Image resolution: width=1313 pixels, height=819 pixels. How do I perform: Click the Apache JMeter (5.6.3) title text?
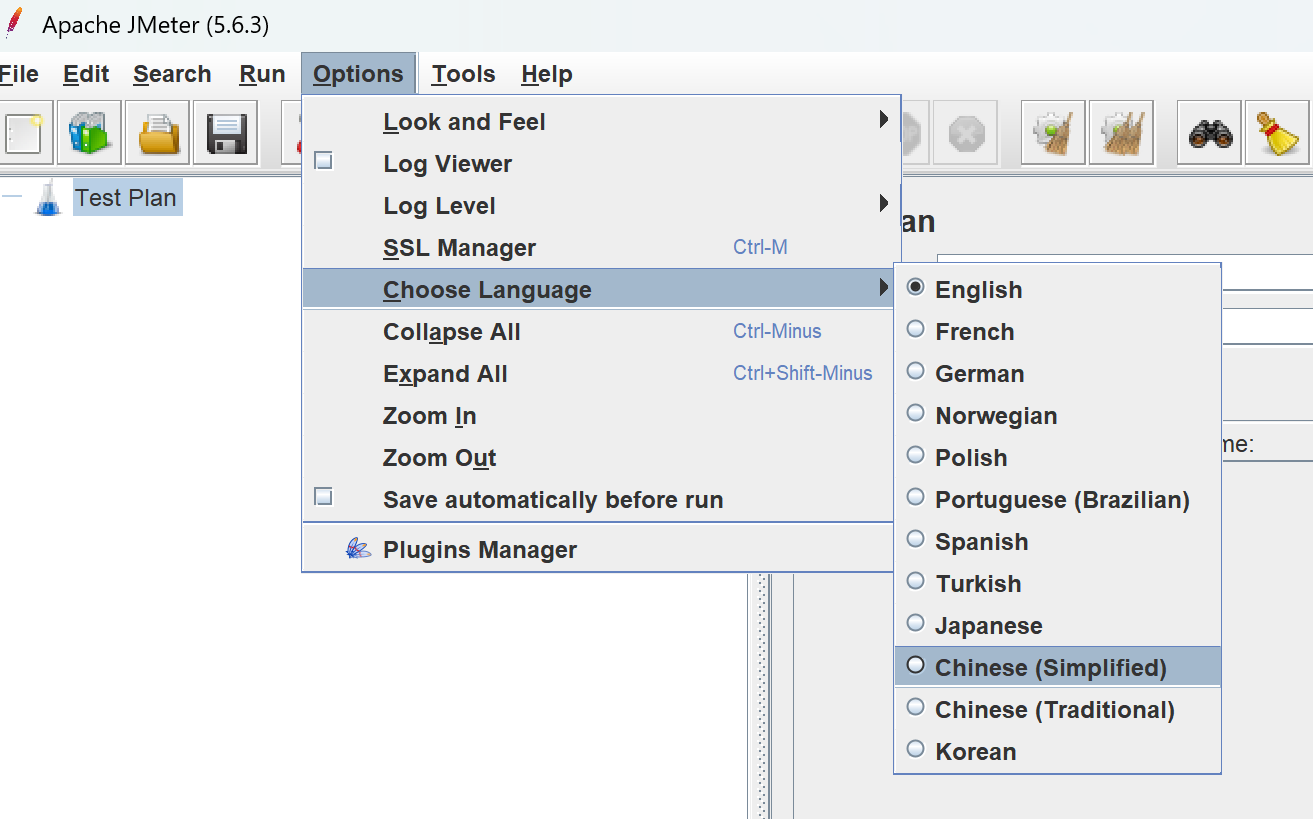pyautogui.click(x=156, y=25)
